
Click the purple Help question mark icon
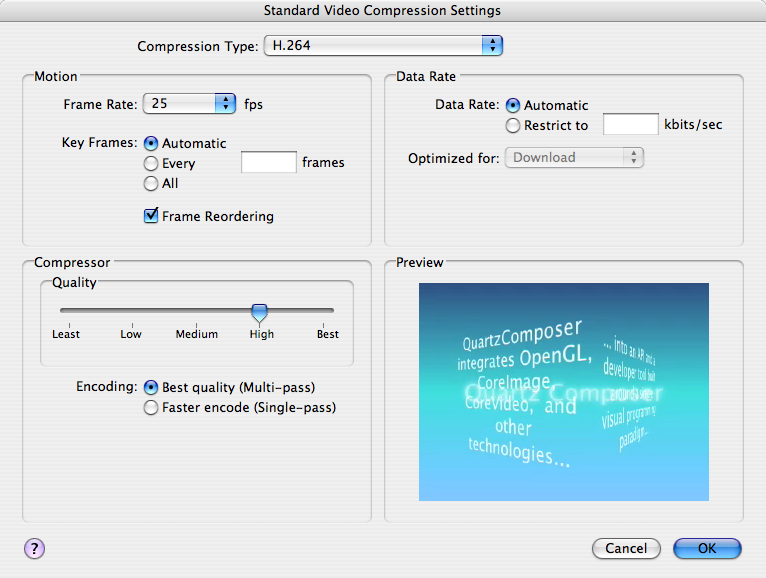[x=34, y=547]
